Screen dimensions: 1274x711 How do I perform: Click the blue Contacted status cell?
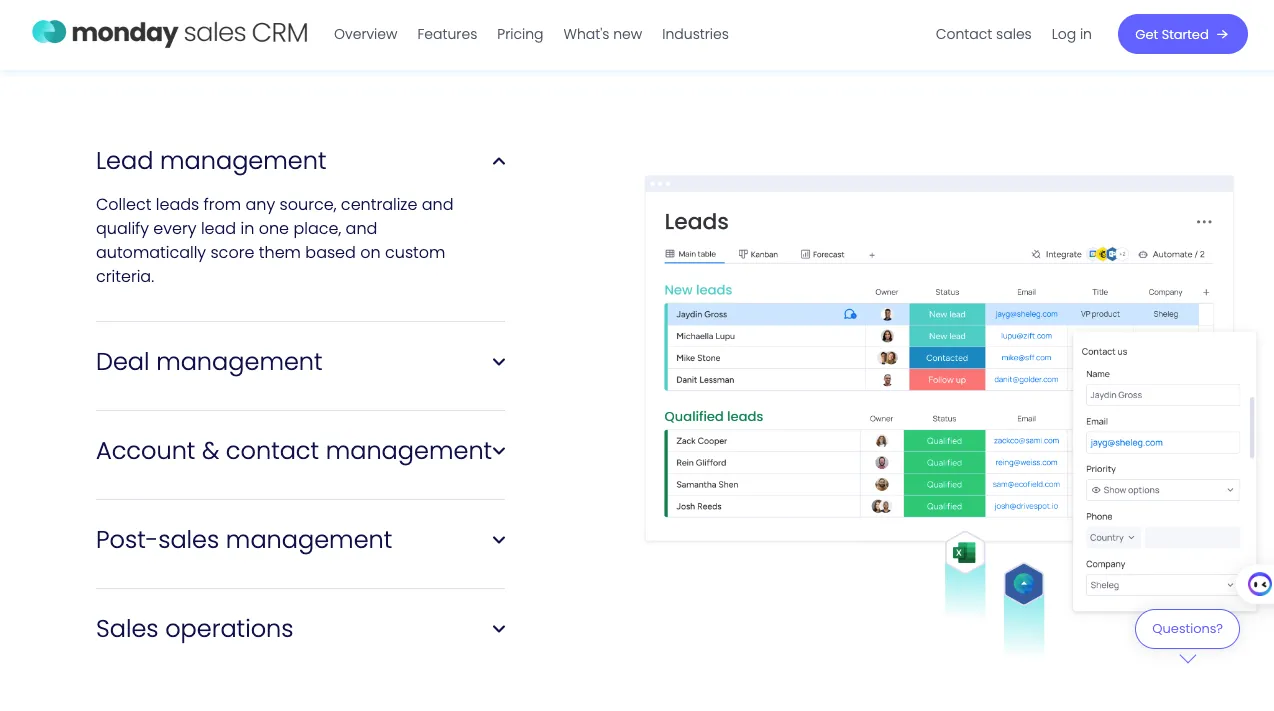coord(947,358)
